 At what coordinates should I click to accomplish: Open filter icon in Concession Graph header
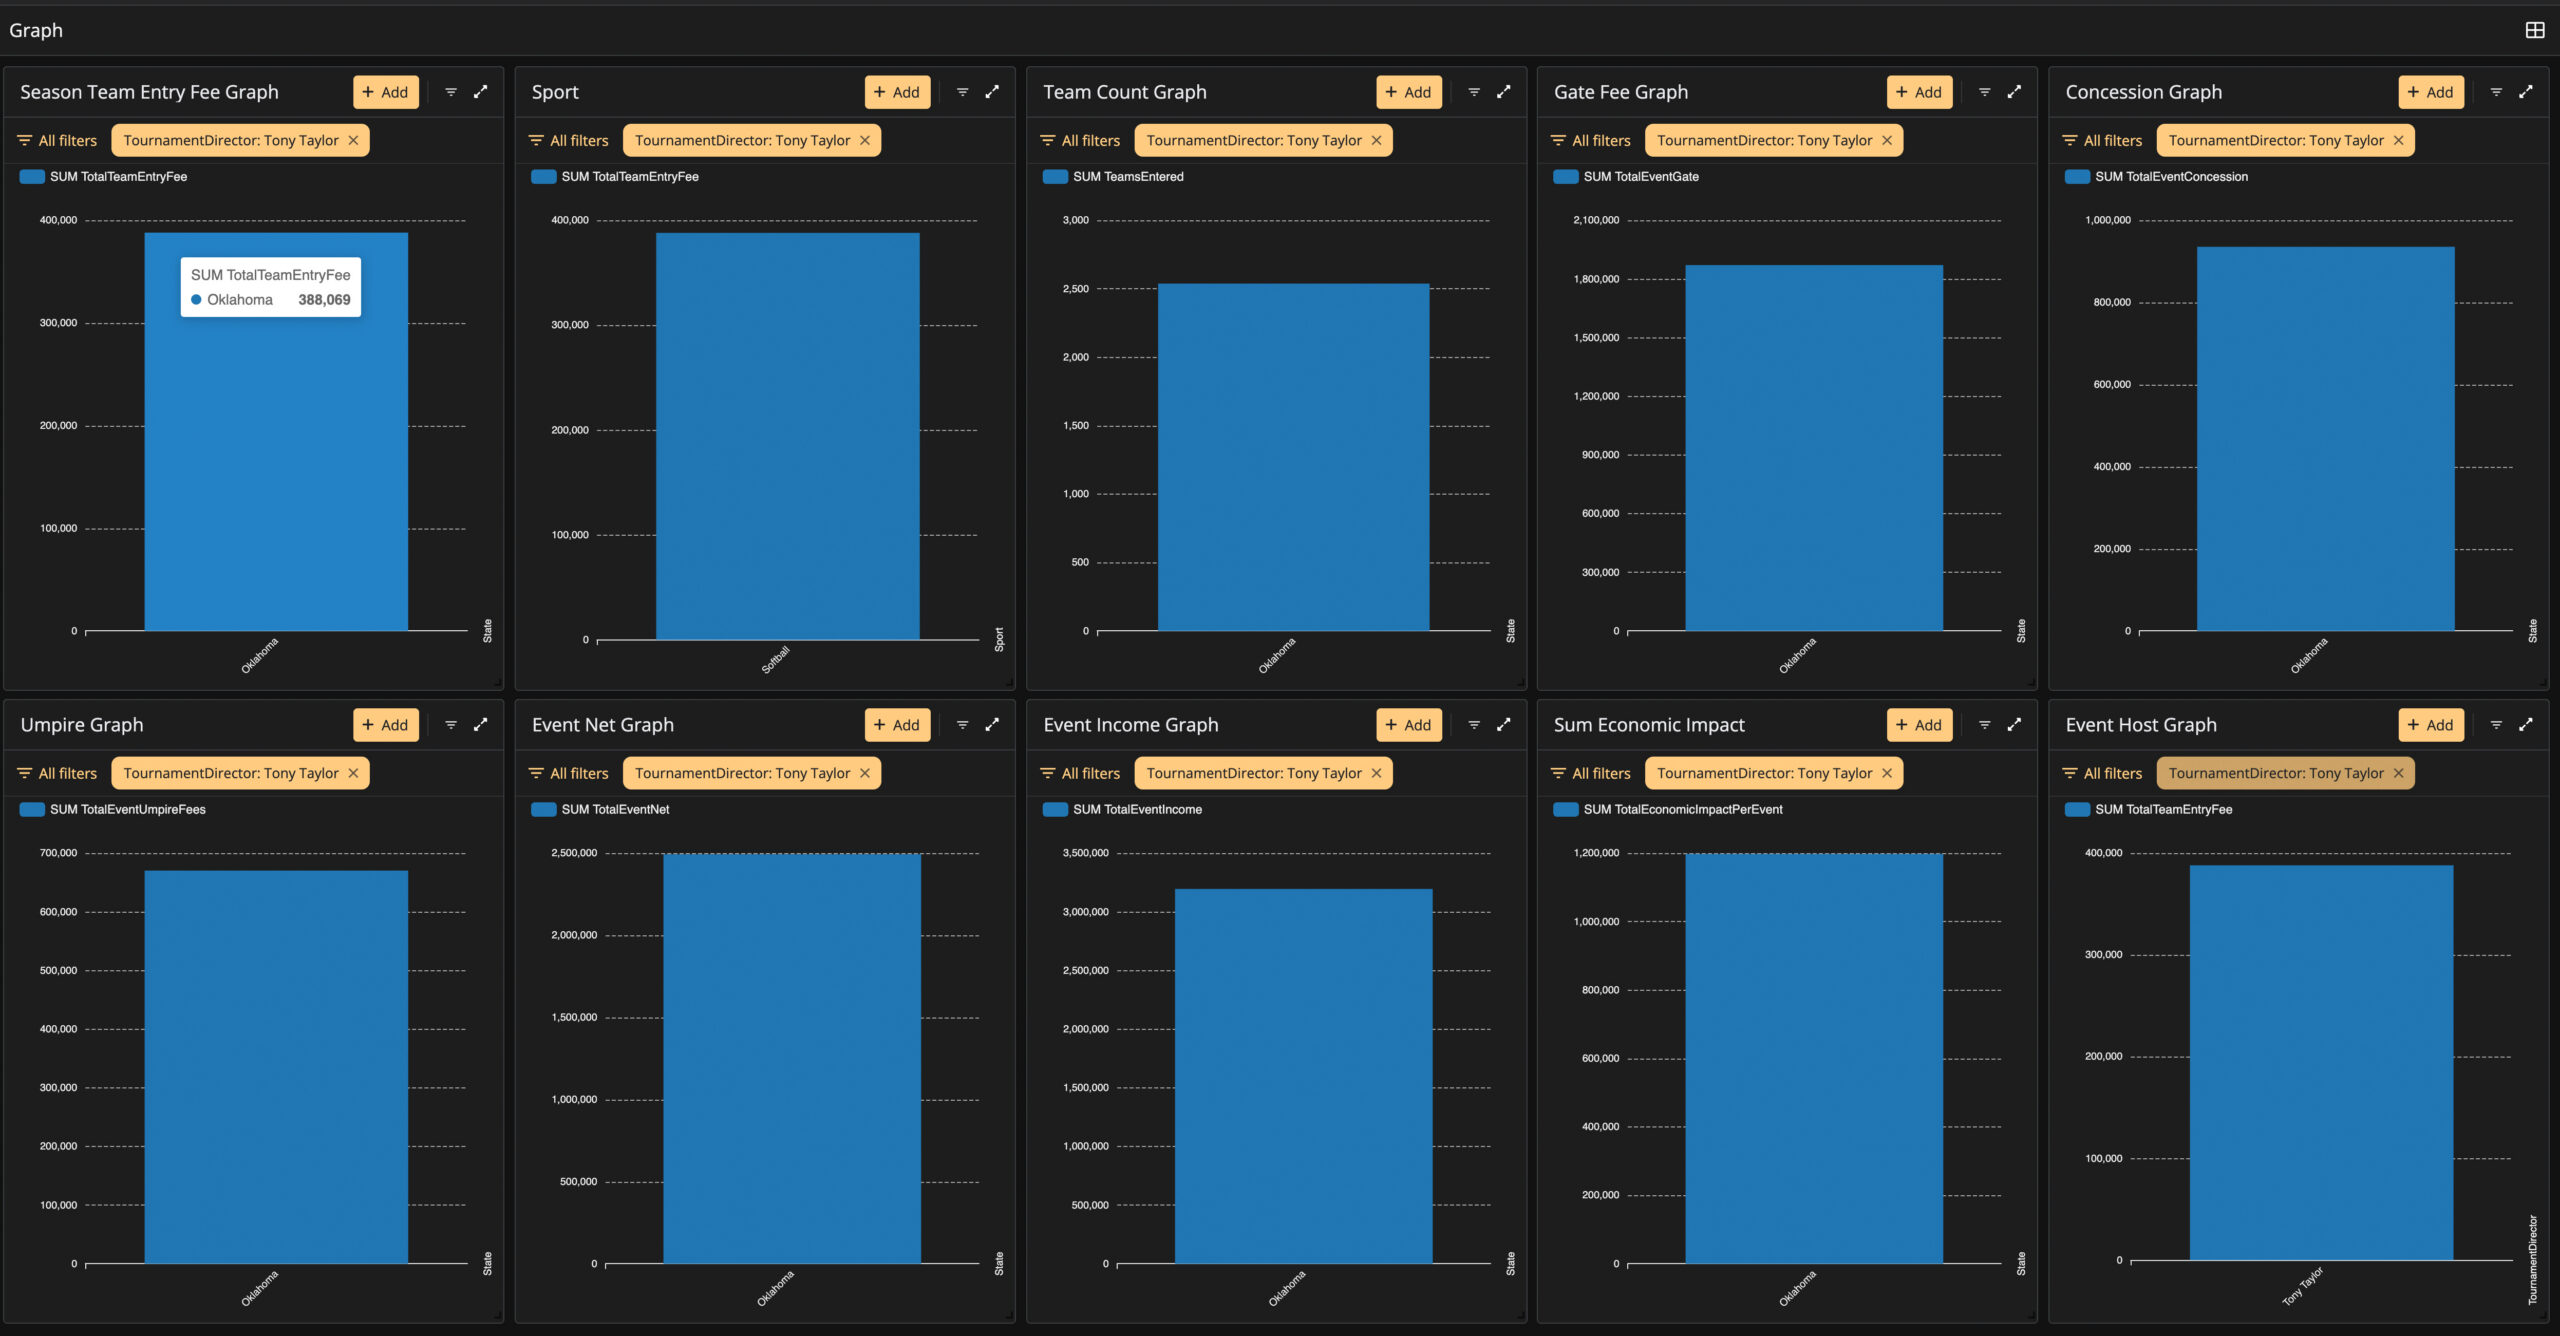point(2496,92)
